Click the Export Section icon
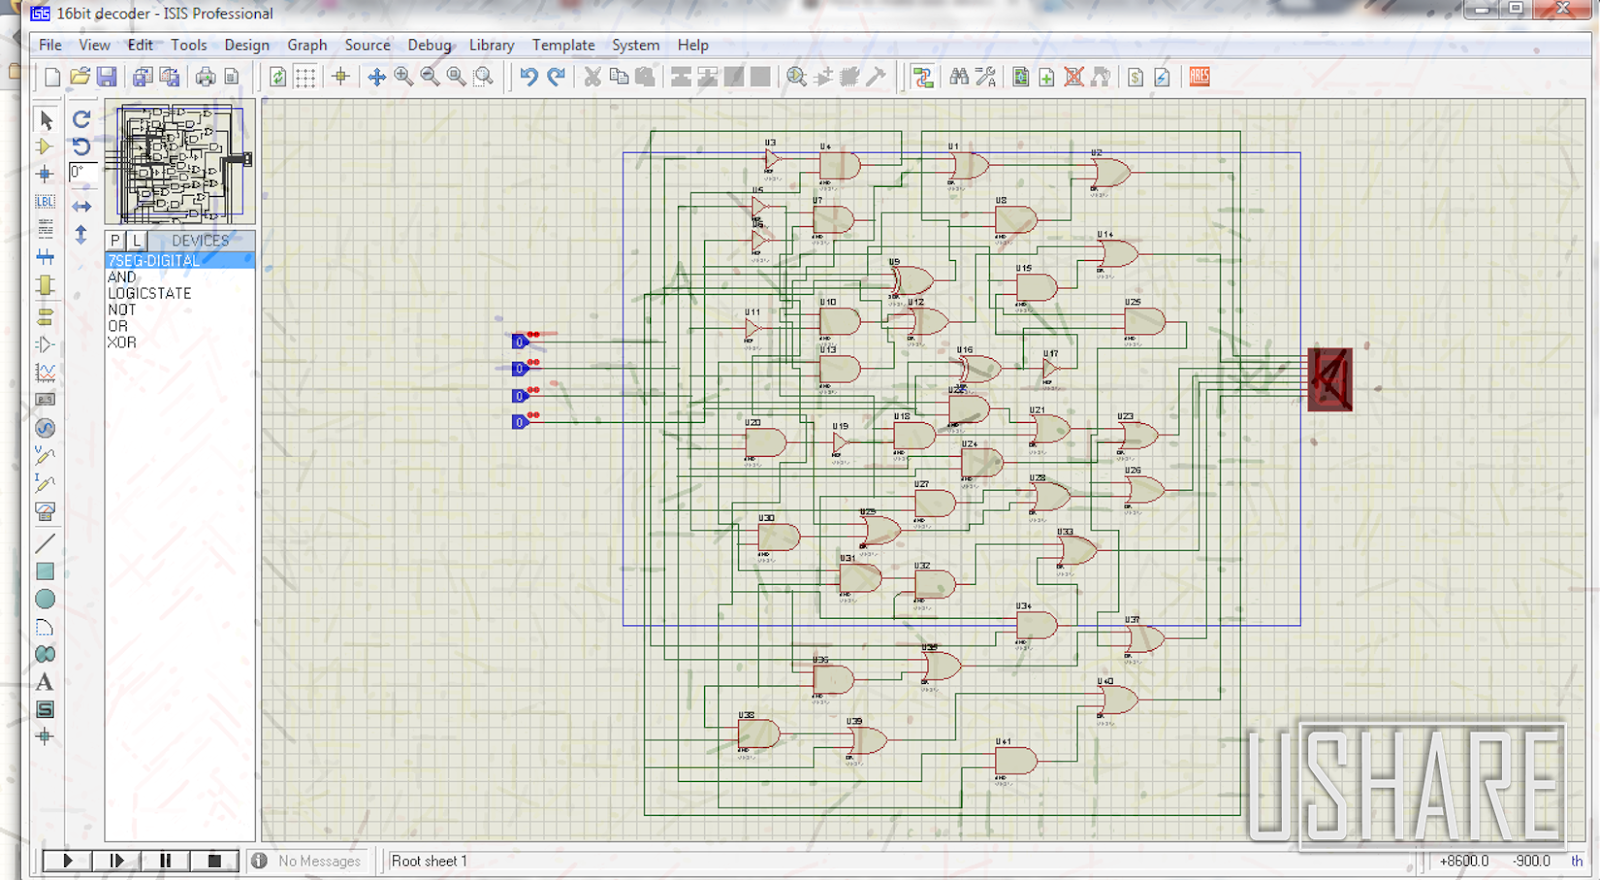Screen dimensions: 1600x880 (x=169, y=77)
